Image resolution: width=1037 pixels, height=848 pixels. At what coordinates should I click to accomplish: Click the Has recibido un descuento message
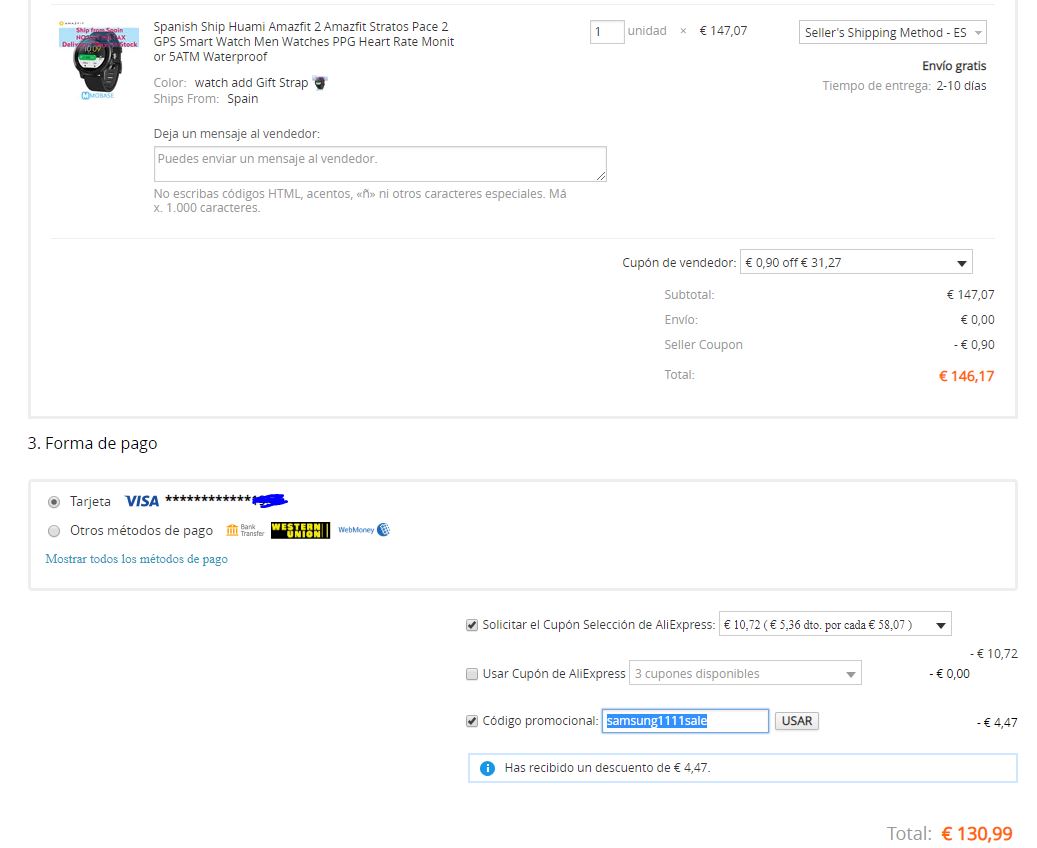pyautogui.click(x=607, y=768)
